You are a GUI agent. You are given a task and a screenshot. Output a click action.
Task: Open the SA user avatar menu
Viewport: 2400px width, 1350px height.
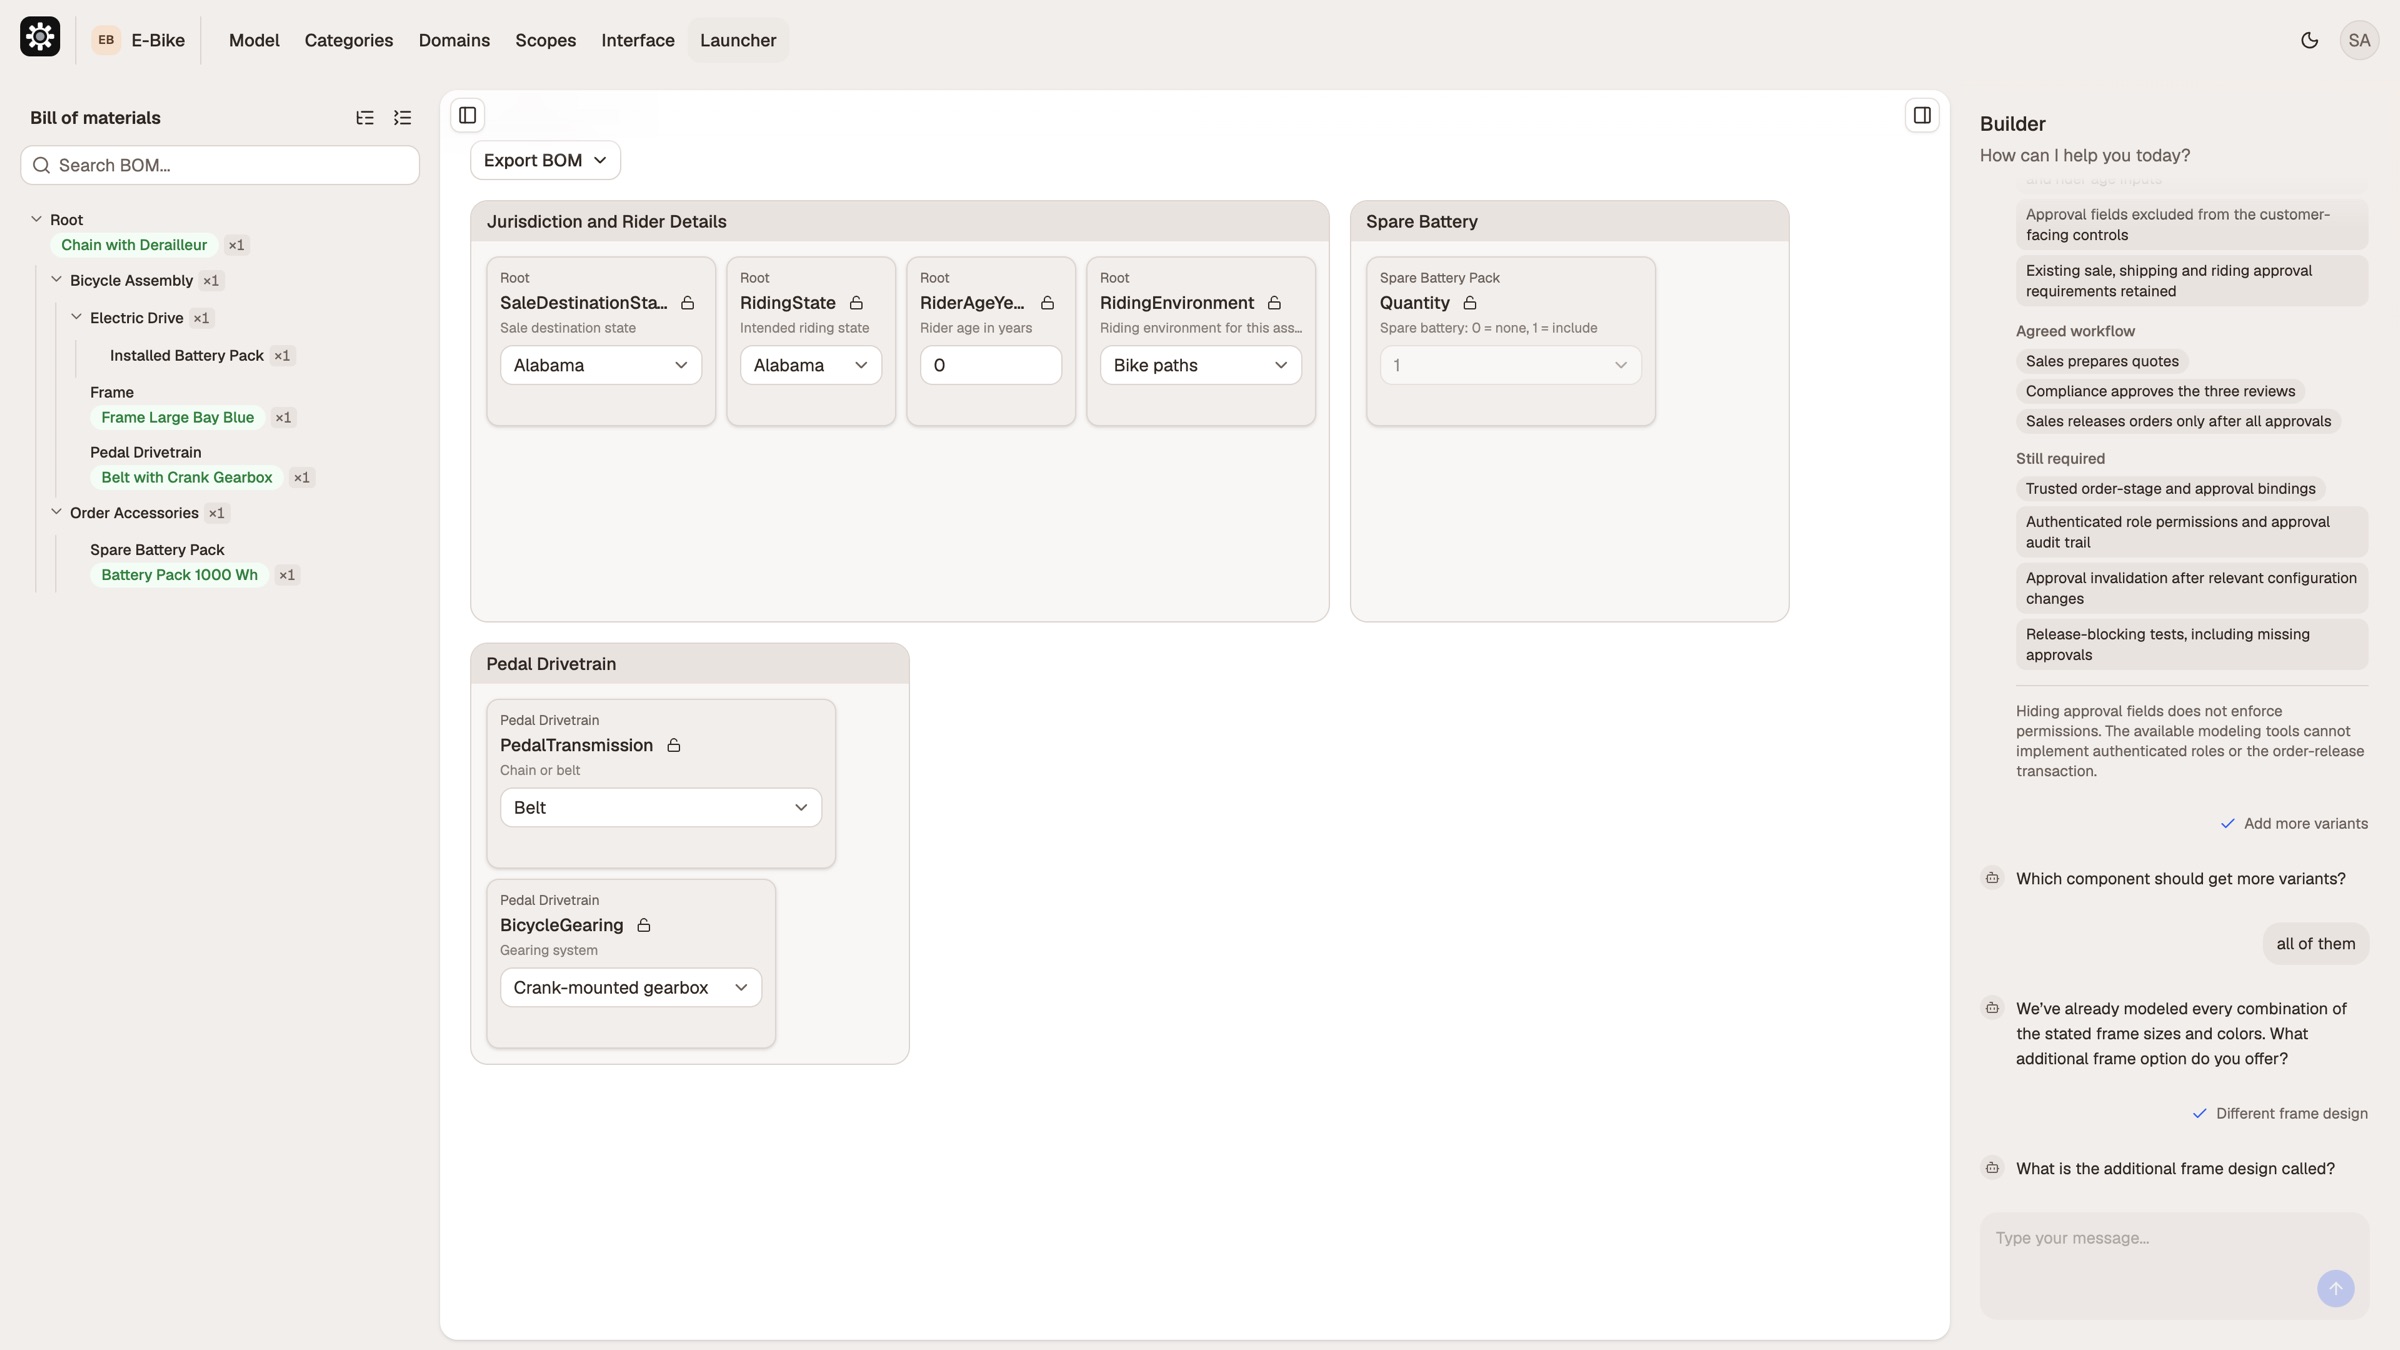tap(2359, 40)
